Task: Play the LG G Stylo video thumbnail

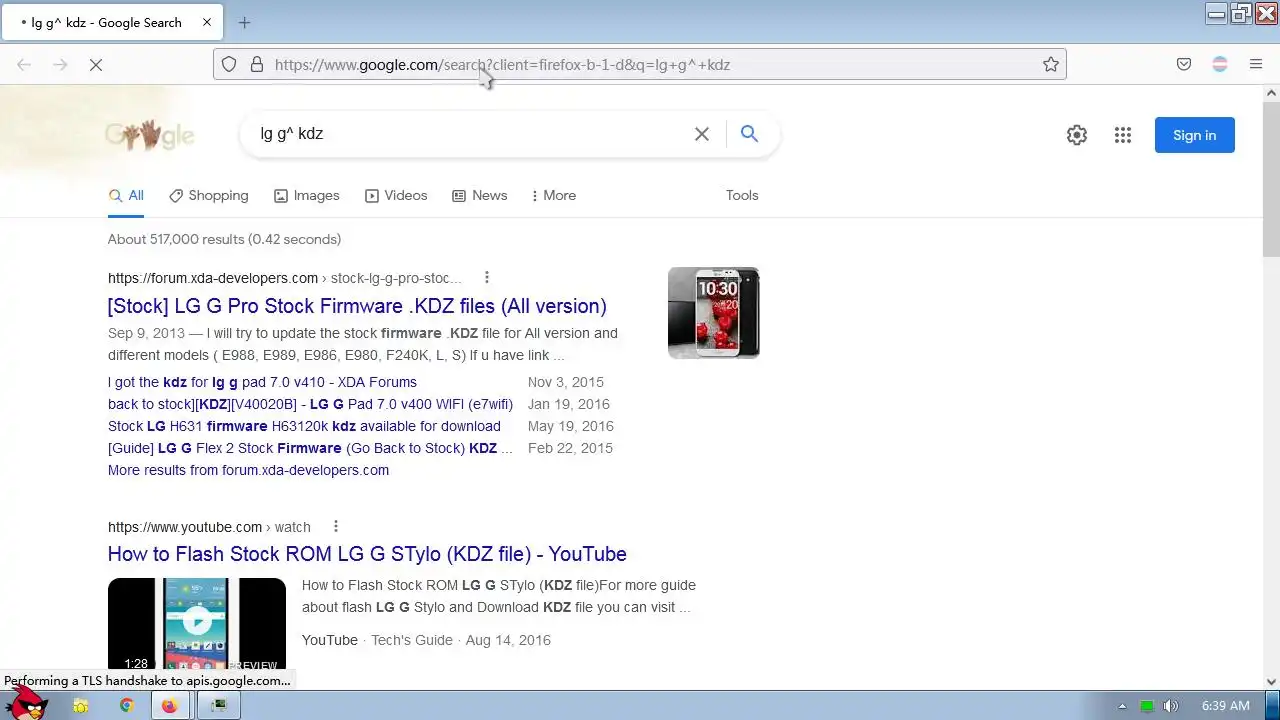Action: coord(197,624)
